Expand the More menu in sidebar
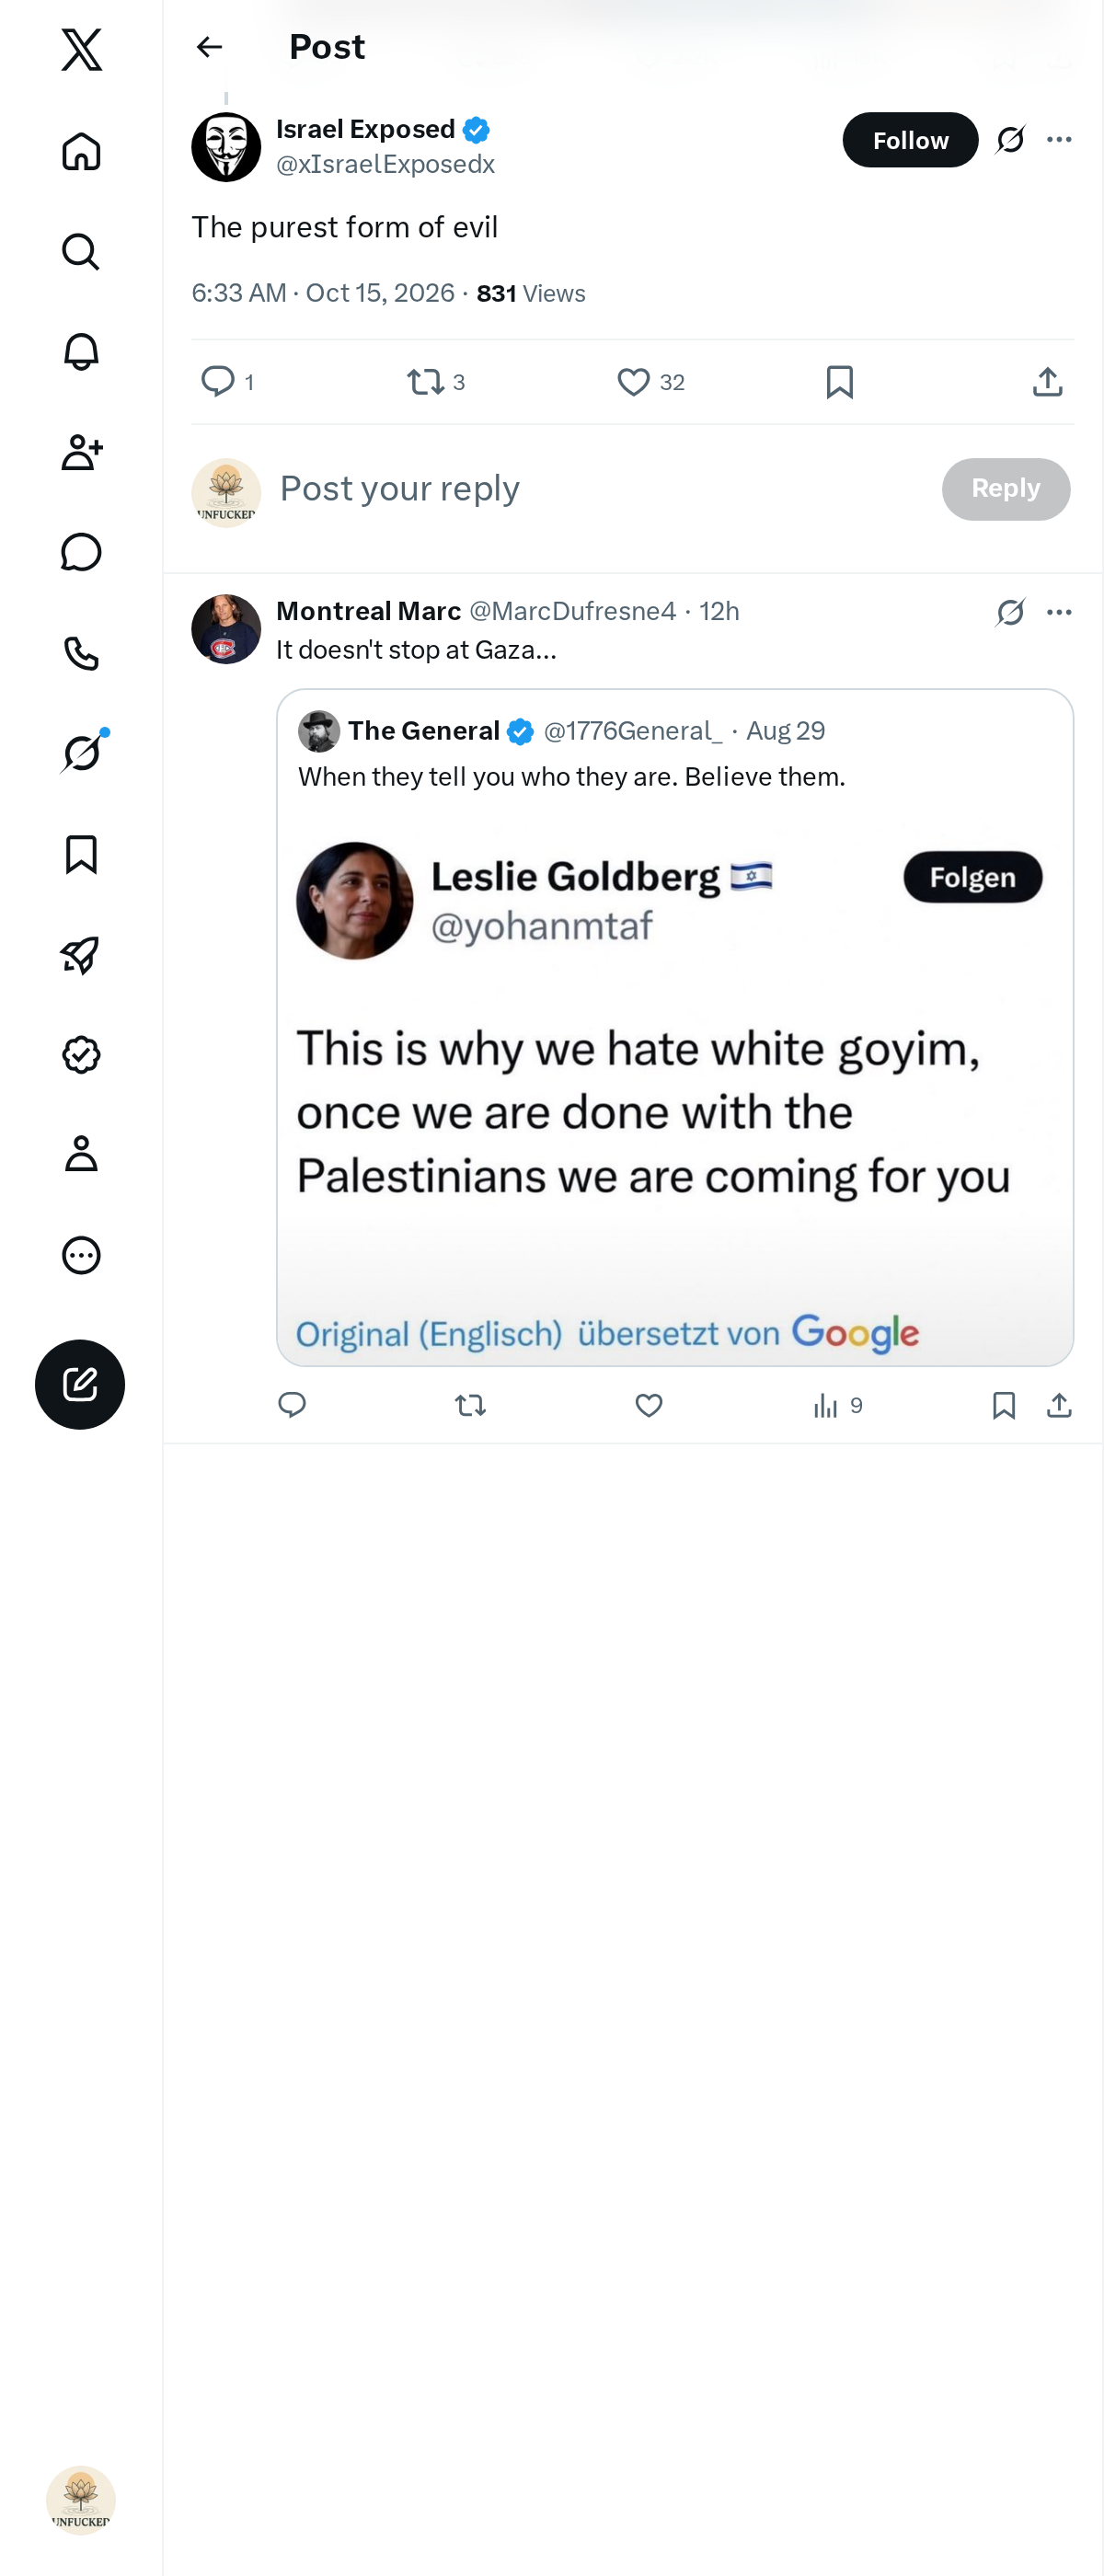This screenshot has width=1104, height=2576. coord(81,1254)
